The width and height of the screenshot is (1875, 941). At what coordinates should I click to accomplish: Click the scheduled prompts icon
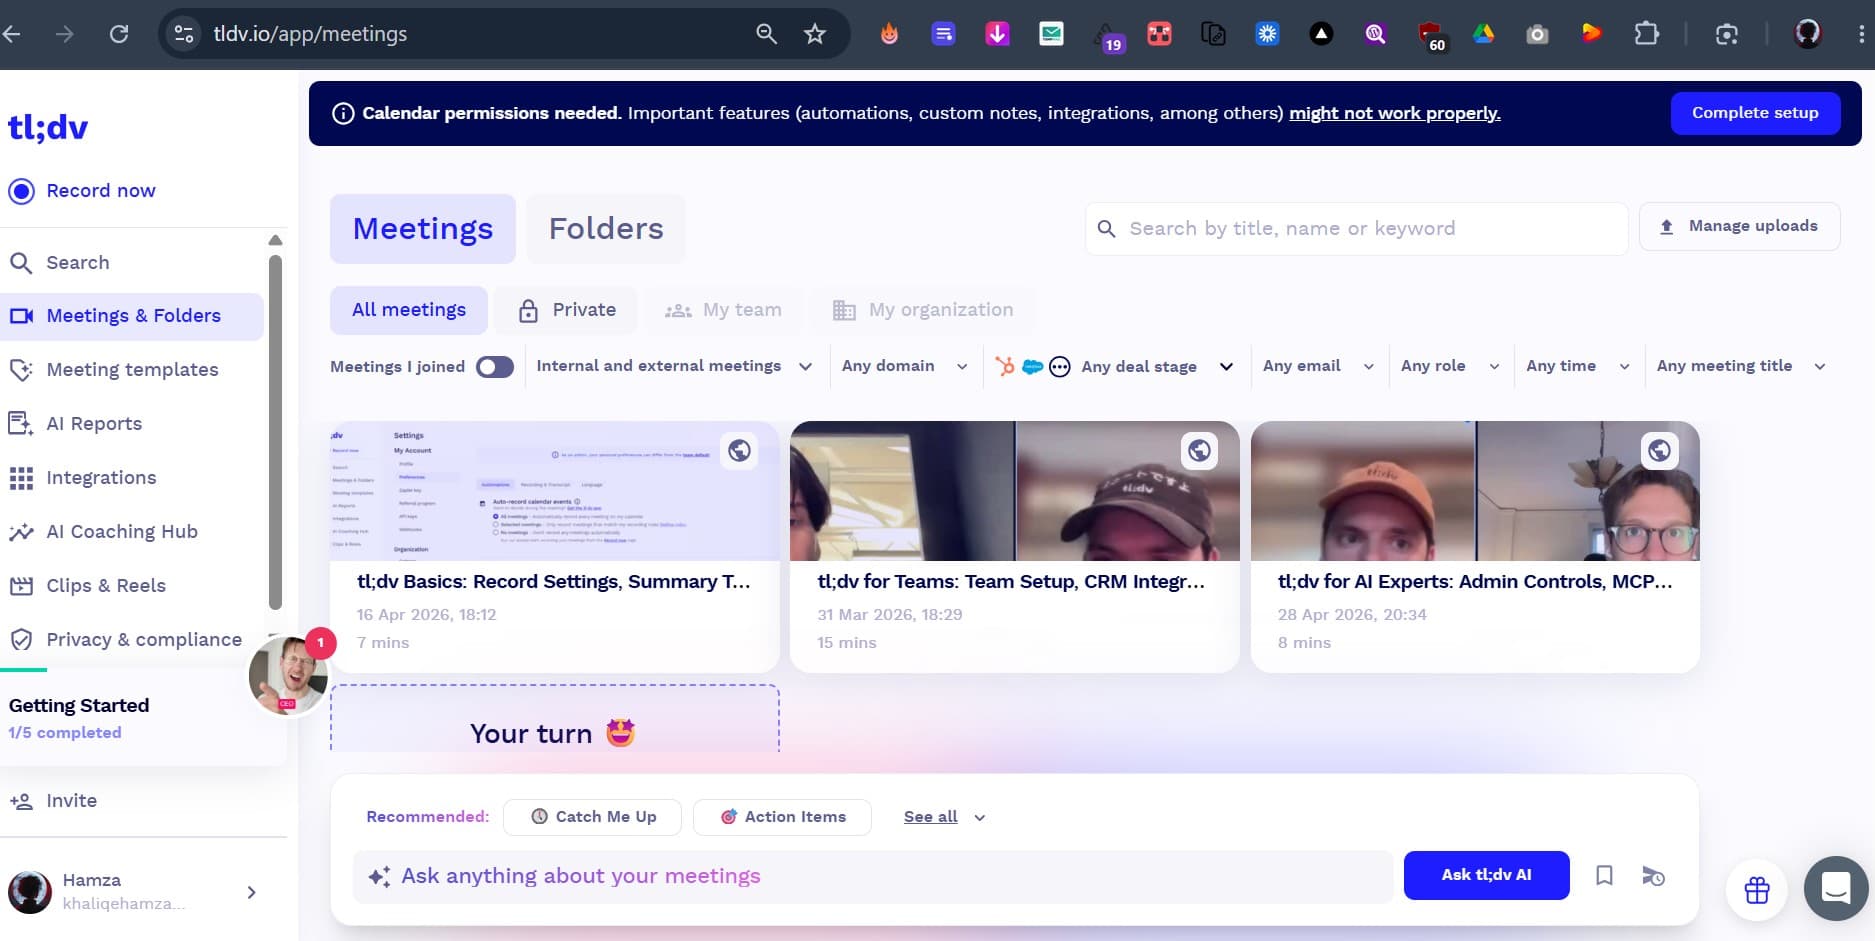(1653, 876)
